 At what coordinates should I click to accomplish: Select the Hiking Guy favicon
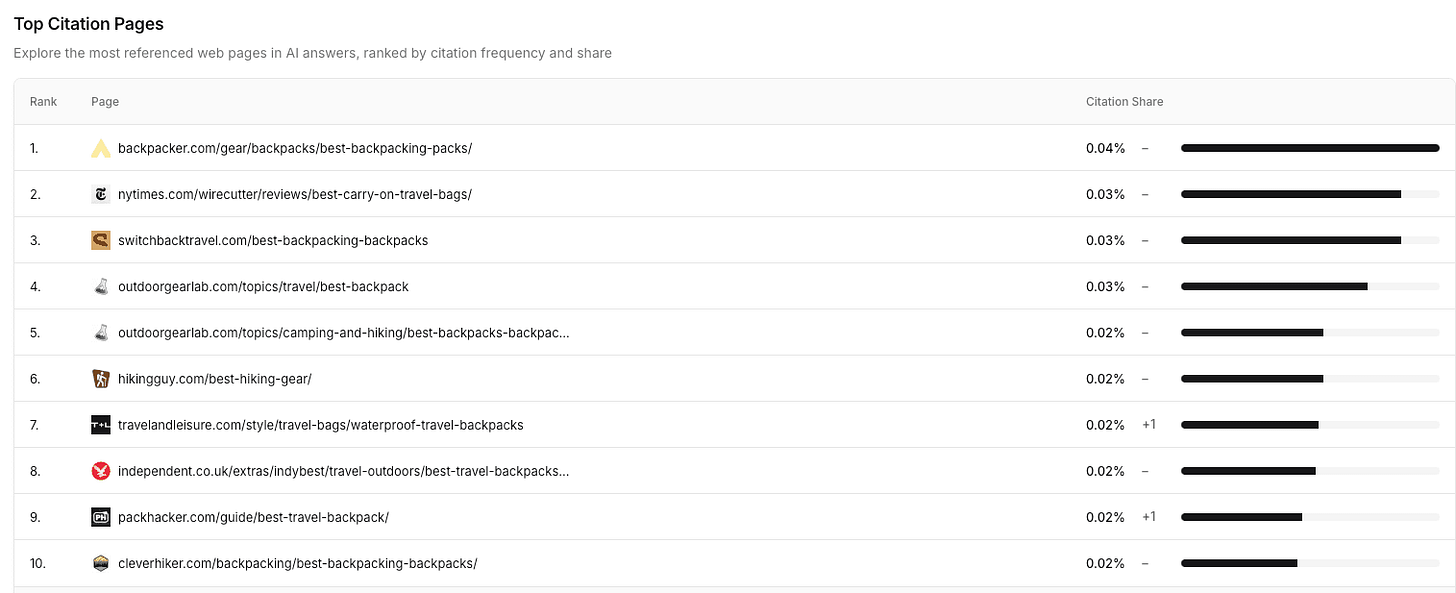coord(100,378)
